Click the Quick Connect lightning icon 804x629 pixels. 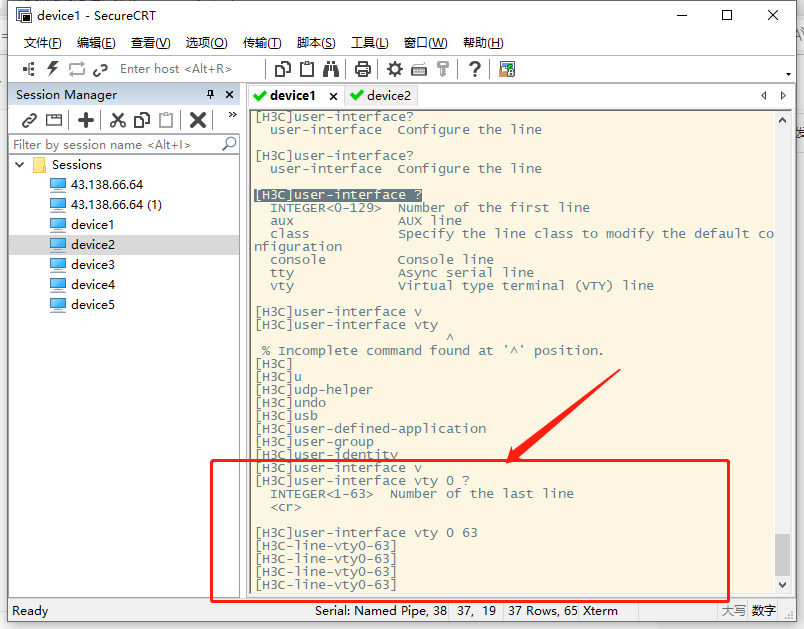[x=53, y=69]
